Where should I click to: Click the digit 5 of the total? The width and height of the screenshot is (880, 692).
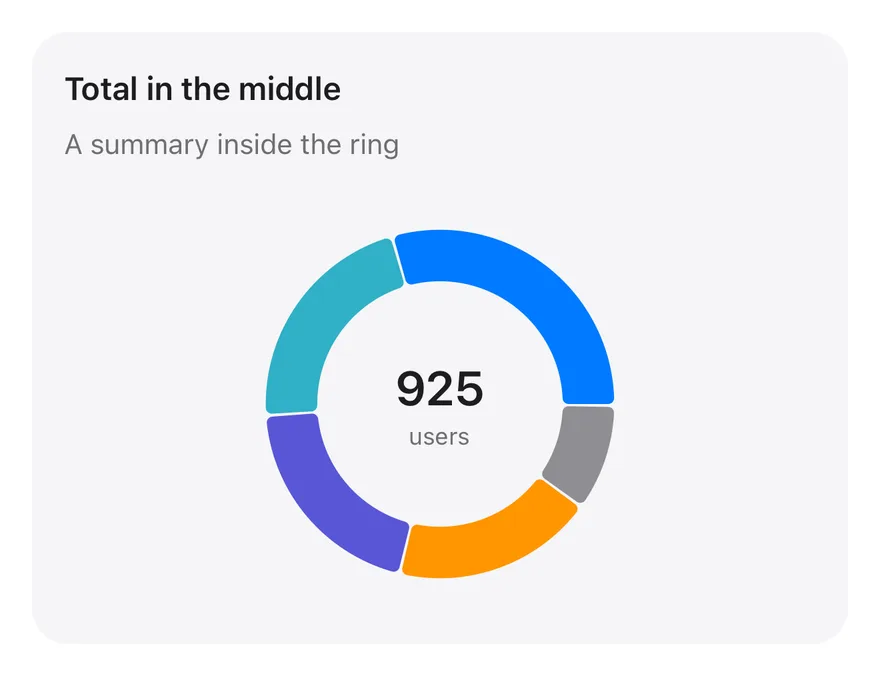[x=469, y=389]
